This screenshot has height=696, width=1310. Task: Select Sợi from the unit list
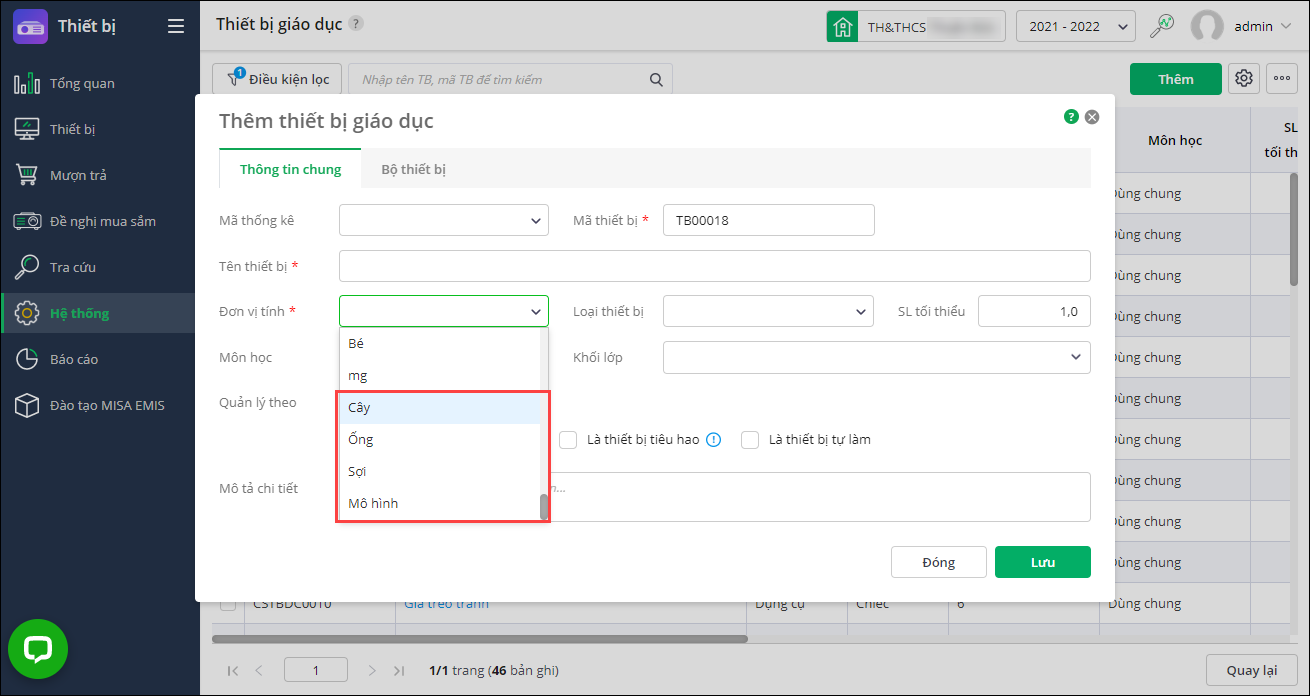[x=440, y=471]
